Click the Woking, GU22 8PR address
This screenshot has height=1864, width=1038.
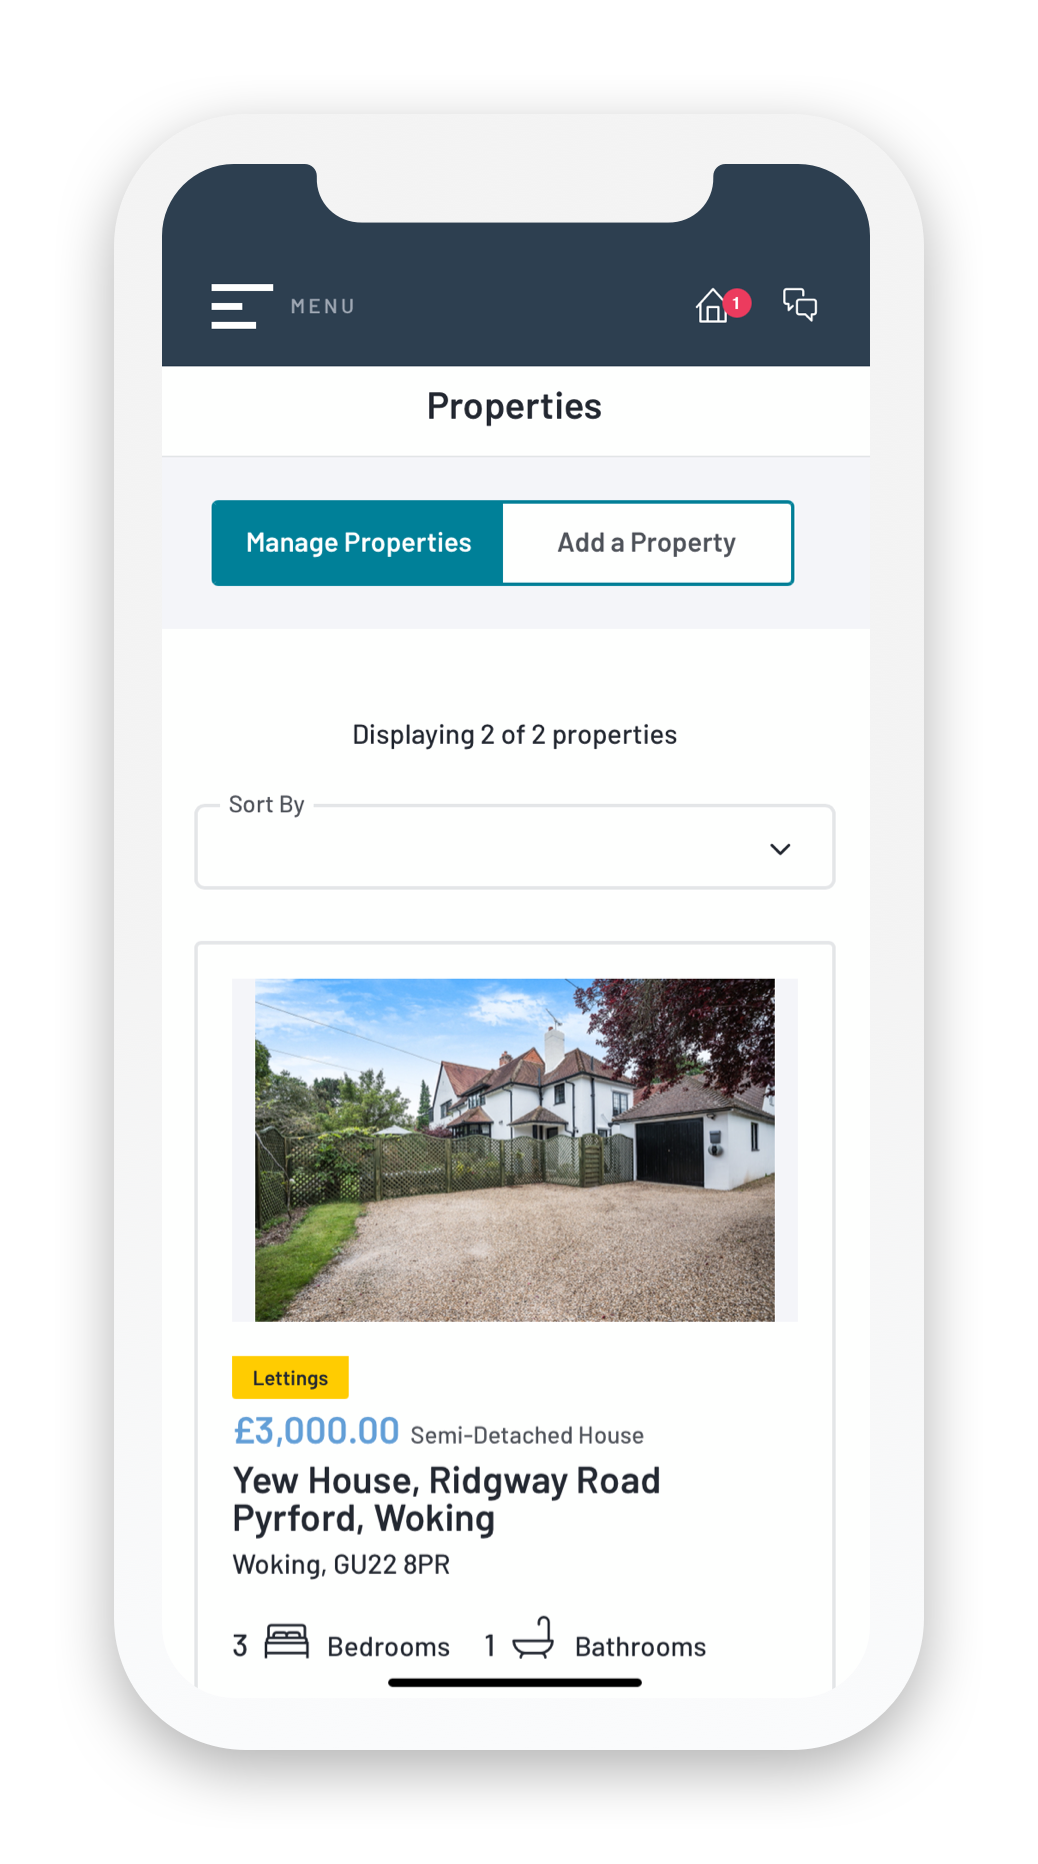click(341, 1565)
